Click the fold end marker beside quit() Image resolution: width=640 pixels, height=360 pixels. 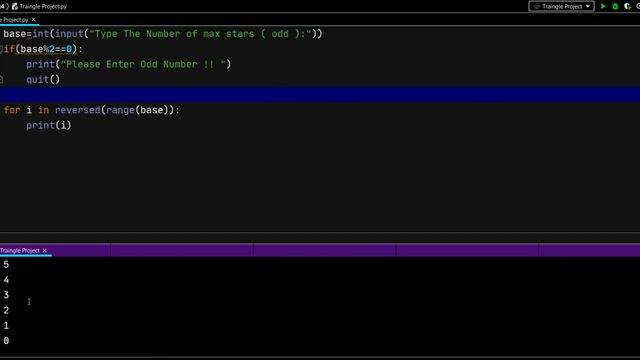click(x=1, y=80)
